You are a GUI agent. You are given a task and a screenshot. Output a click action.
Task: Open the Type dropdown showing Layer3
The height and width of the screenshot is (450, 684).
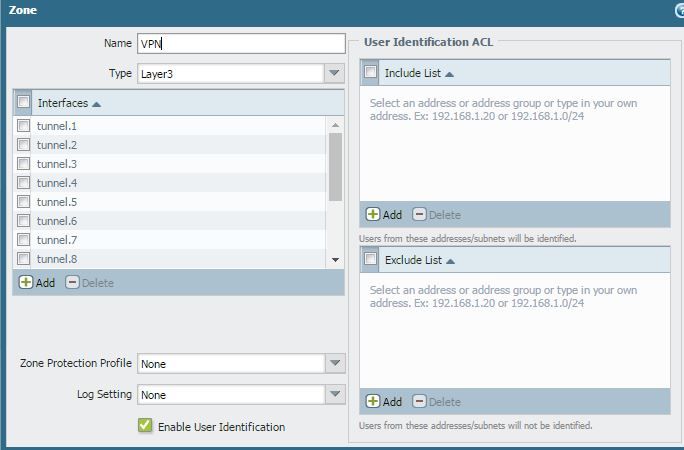(335, 74)
